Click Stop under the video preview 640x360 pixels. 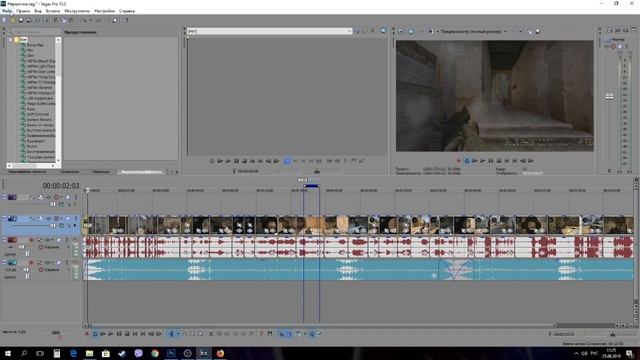click(x=498, y=161)
